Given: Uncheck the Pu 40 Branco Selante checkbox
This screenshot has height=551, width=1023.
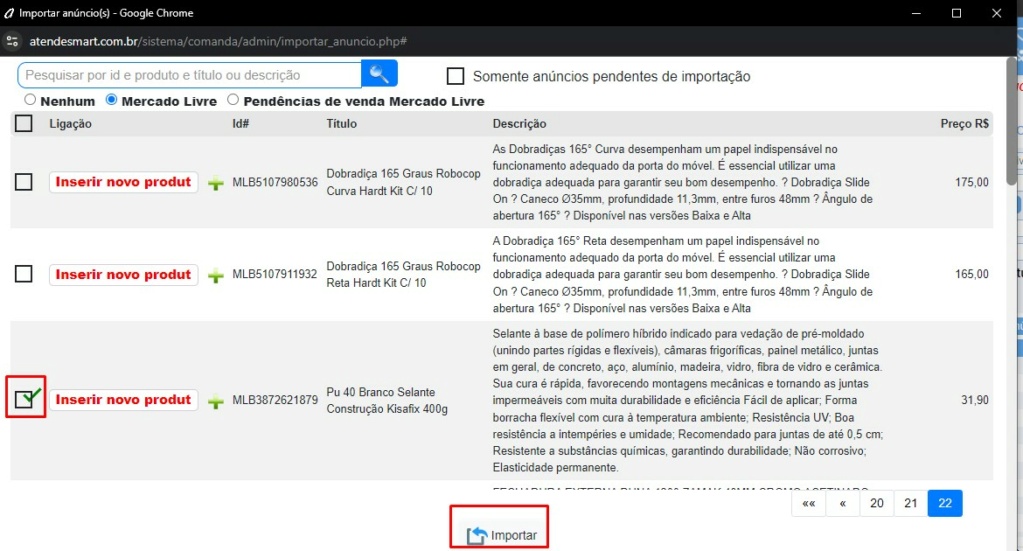Looking at the screenshot, I should pyautogui.click(x=24, y=399).
